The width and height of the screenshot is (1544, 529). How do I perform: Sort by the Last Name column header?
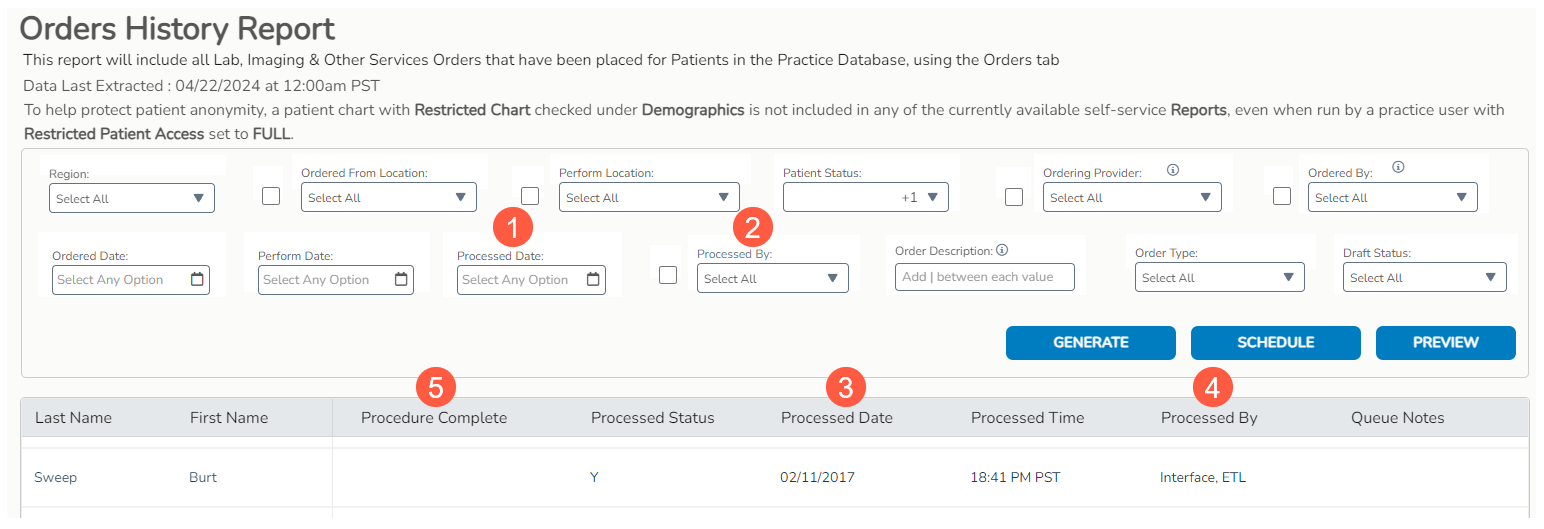click(x=73, y=418)
